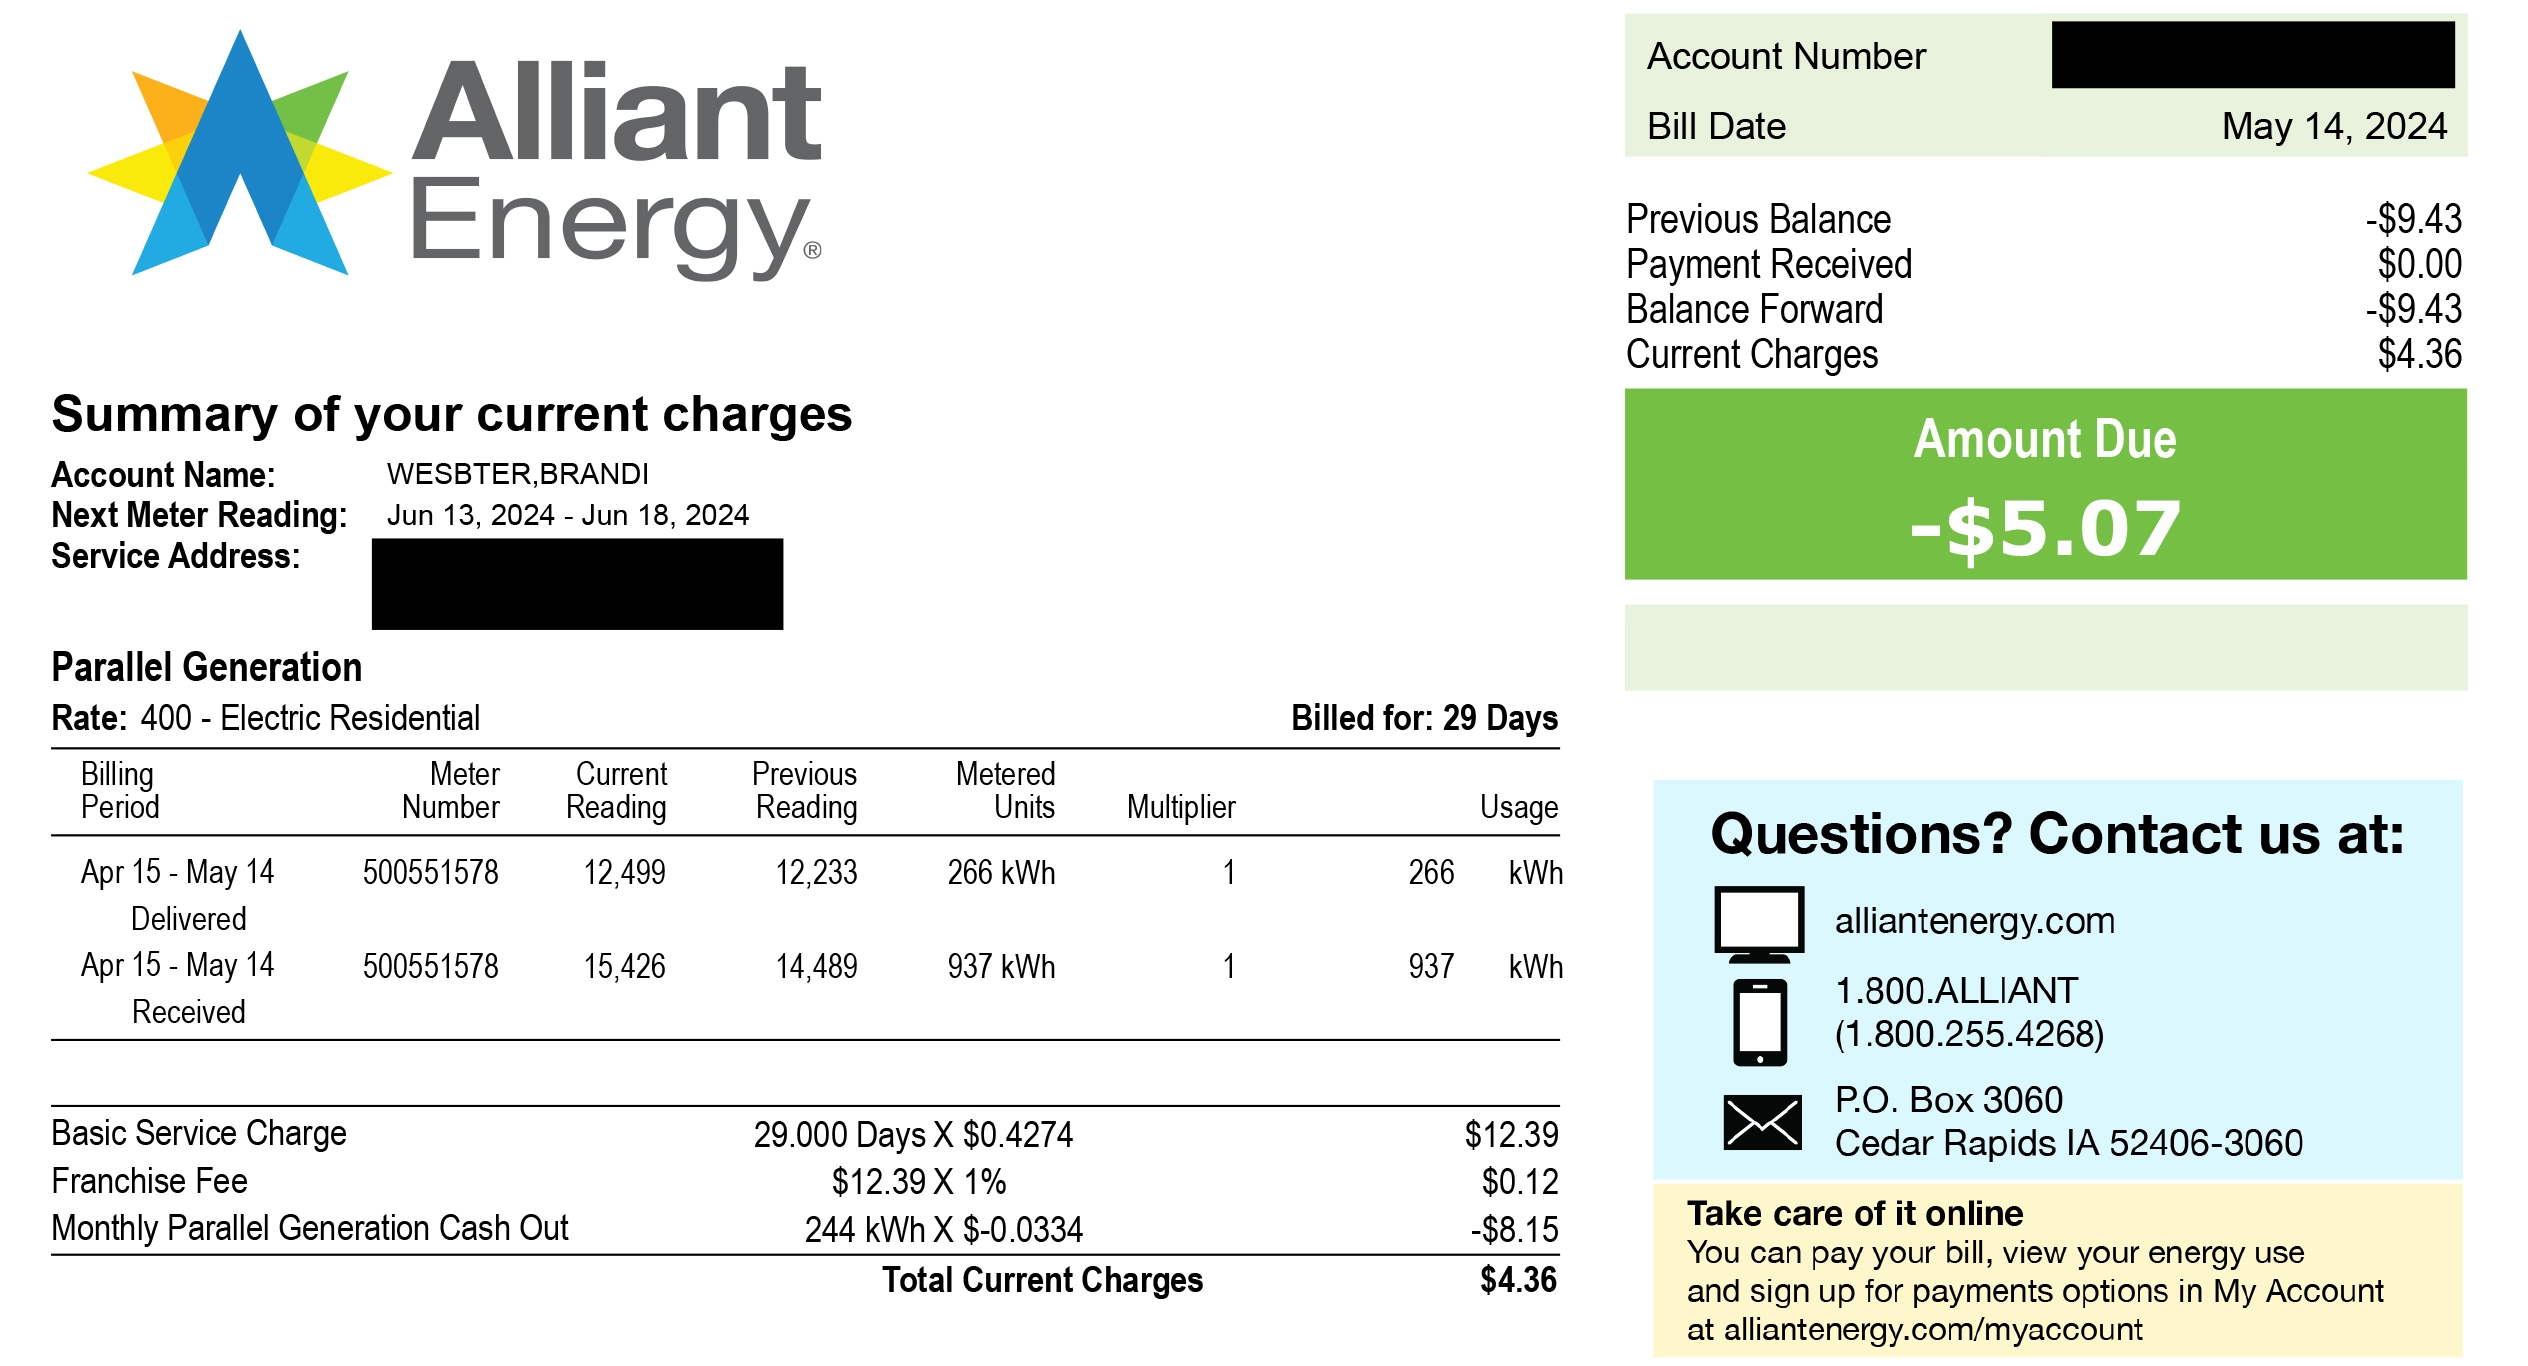Click the alliantenergy.com website link

pyautogui.click(x=1974, y=921)
